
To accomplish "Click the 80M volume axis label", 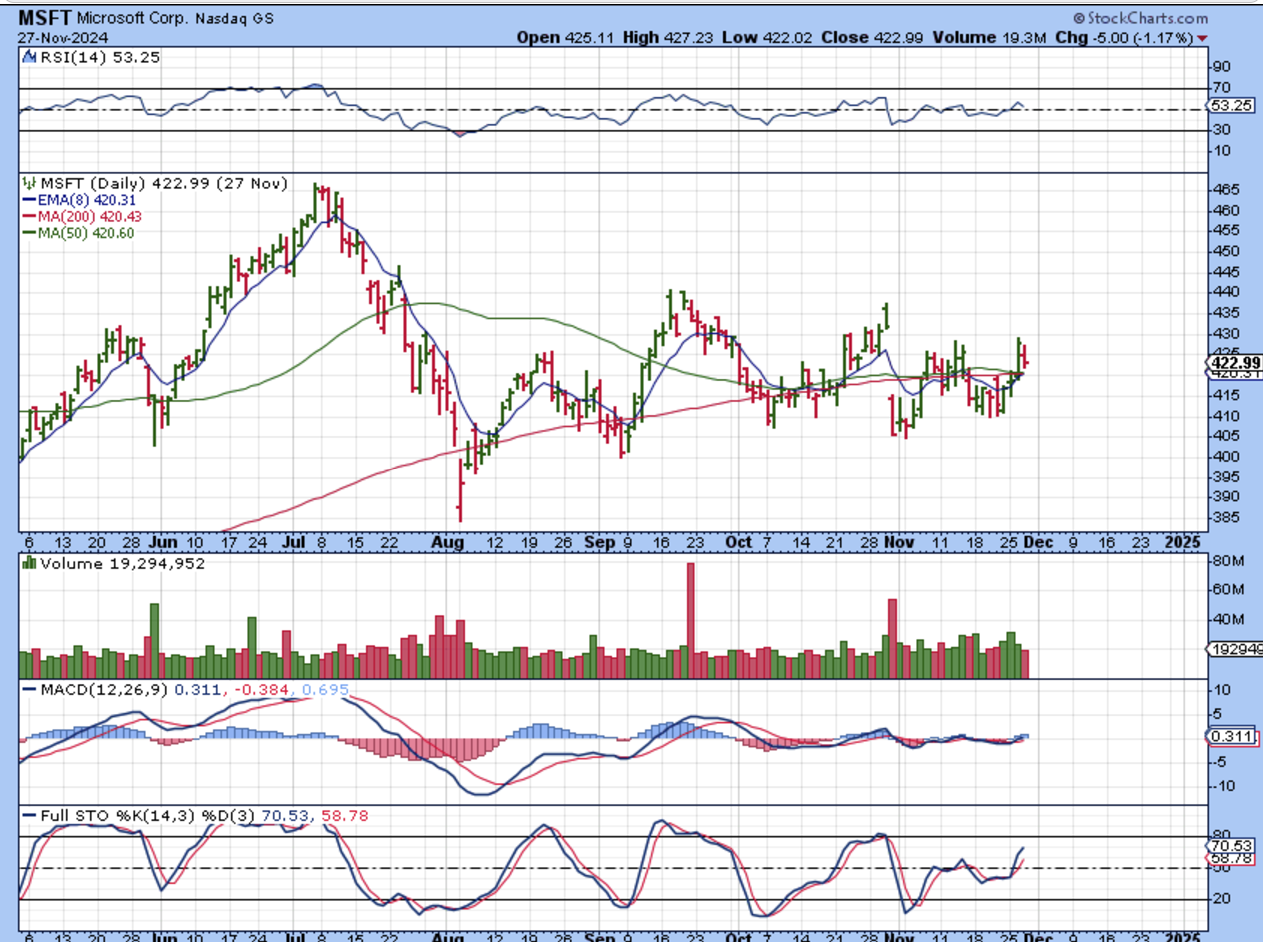I will point(1226,560).
